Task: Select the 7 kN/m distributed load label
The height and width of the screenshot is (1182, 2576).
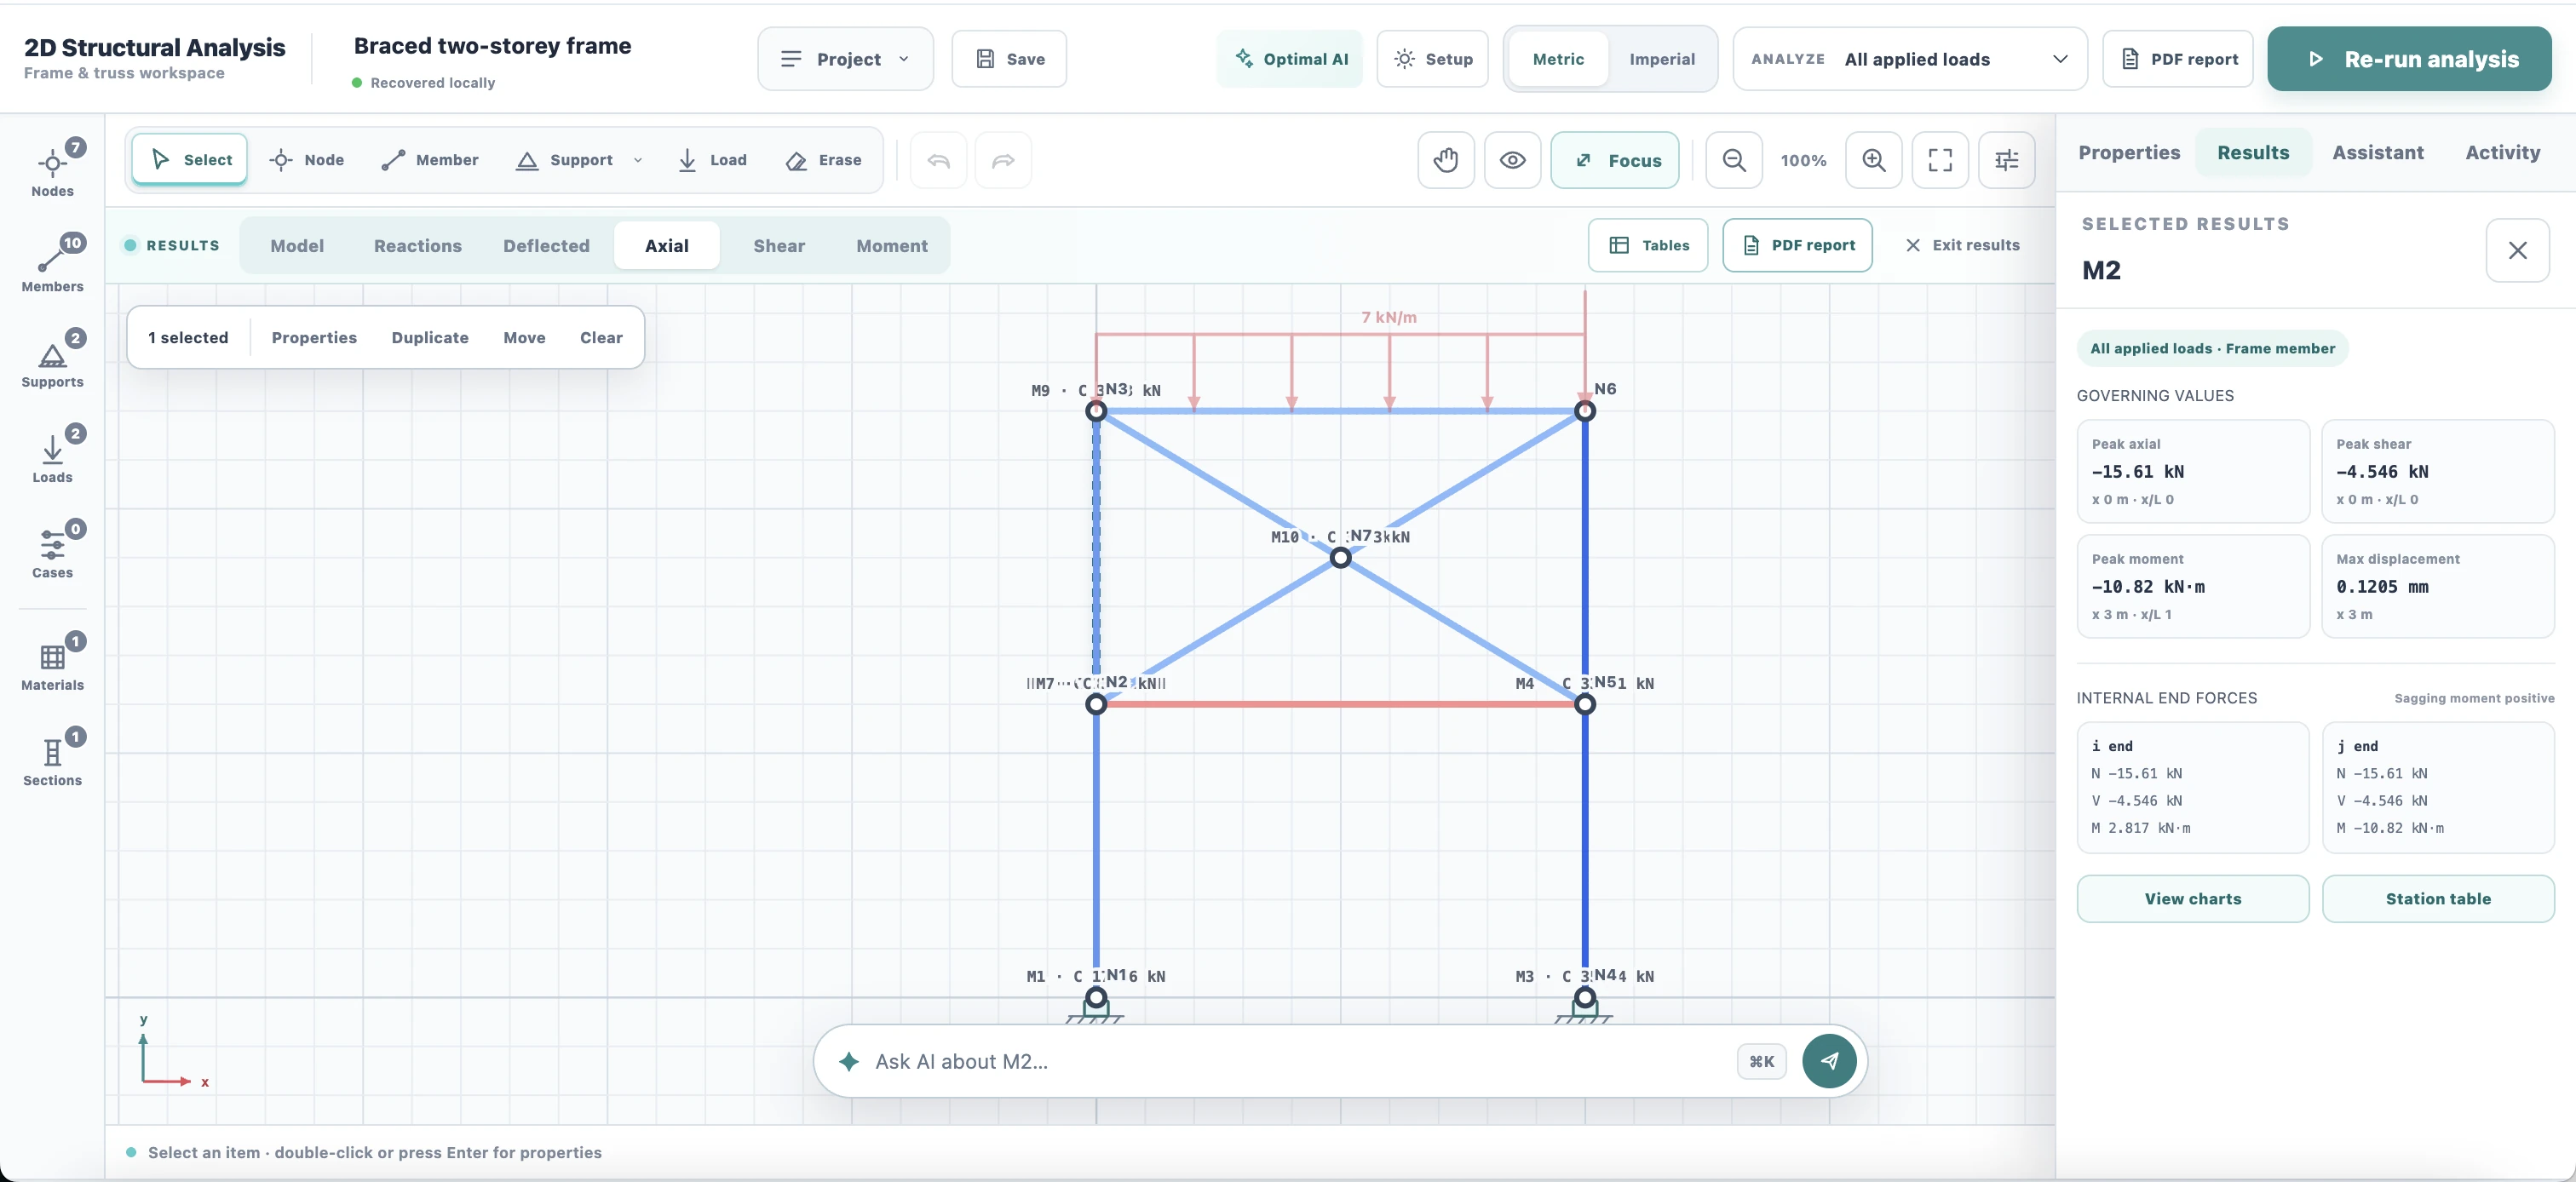Action: click(x=1389, y=317)
